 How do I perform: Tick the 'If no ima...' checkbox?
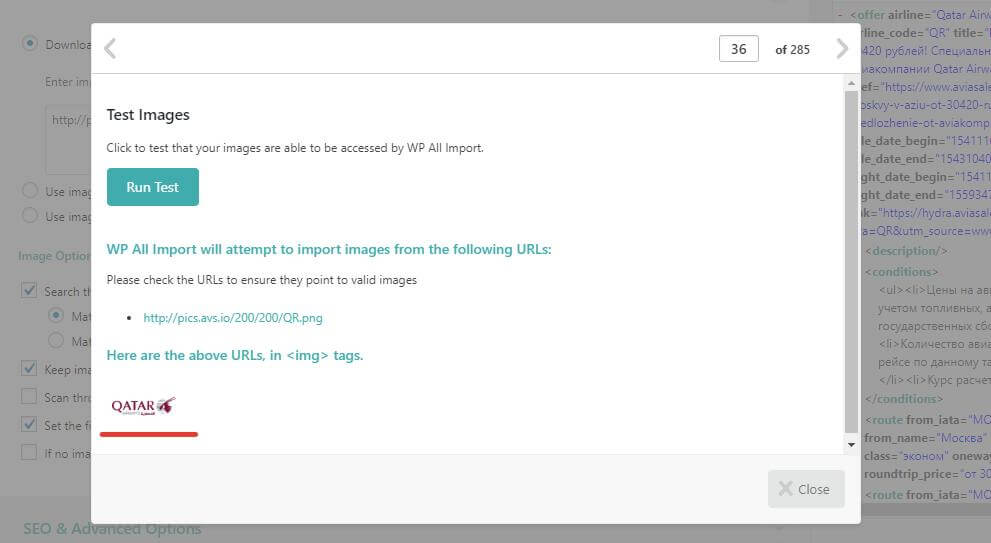coord(30,453)
